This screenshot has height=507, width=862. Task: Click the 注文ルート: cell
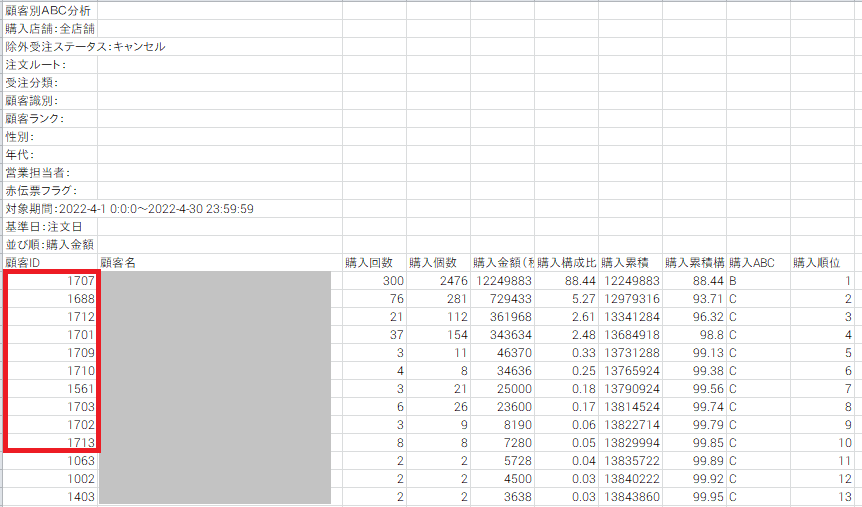point(50,65)
